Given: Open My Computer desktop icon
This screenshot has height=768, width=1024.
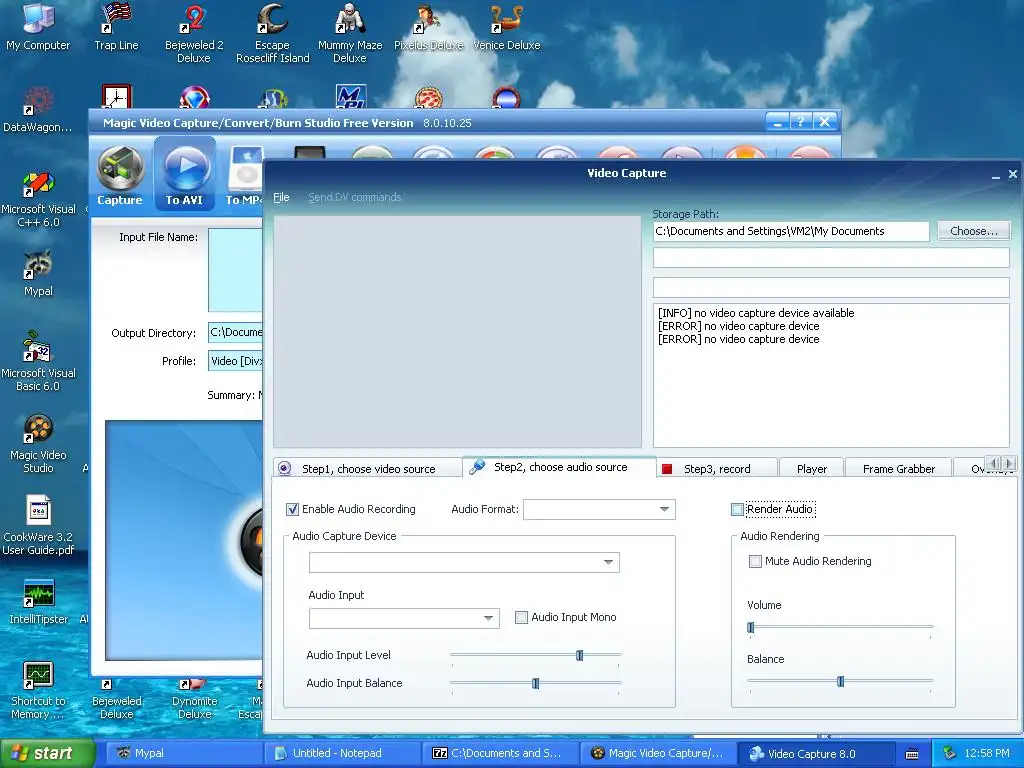Looking at the screenshot, I should (x=37, y=26).
